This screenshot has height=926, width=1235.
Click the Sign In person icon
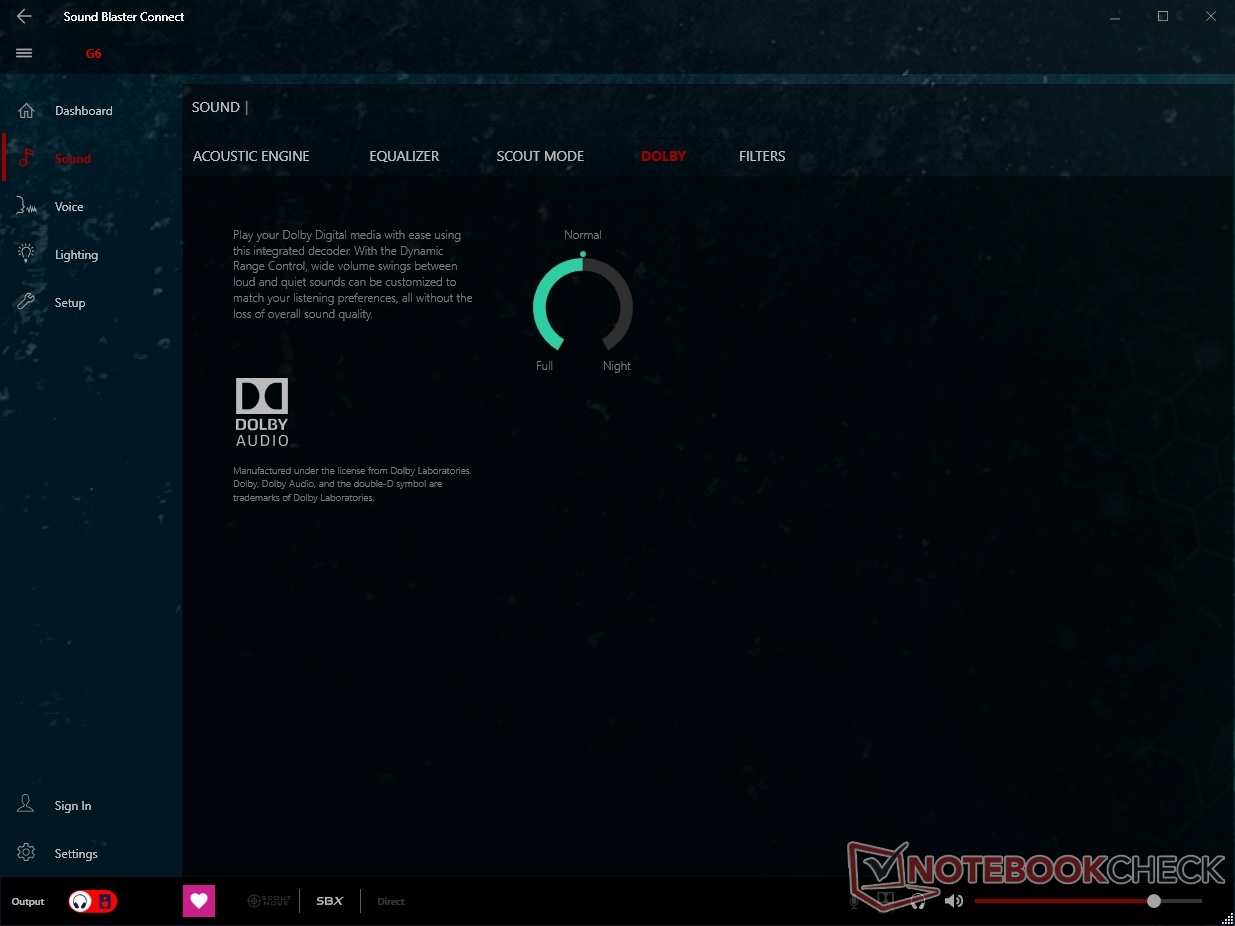coord(26,805)
